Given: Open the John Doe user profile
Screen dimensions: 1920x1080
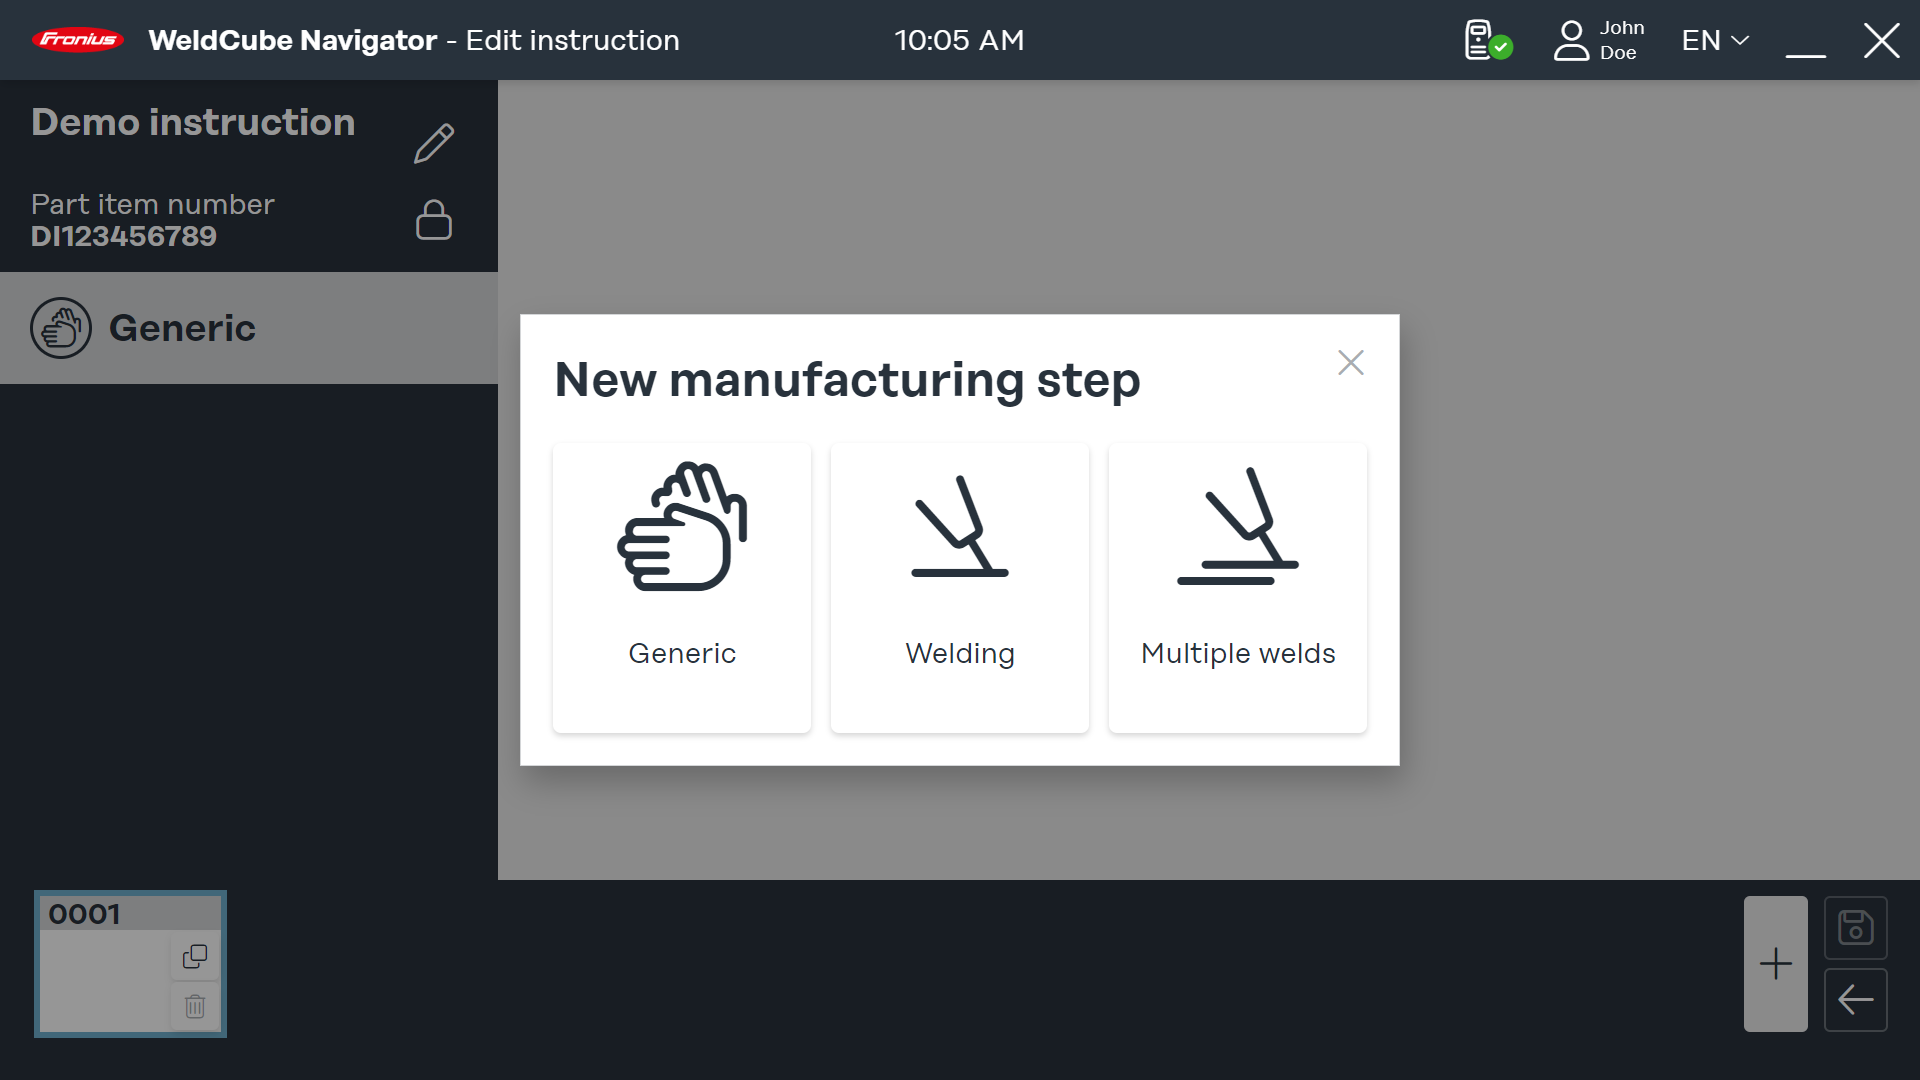Looking at the screenshot, I should pos(1598,40).
